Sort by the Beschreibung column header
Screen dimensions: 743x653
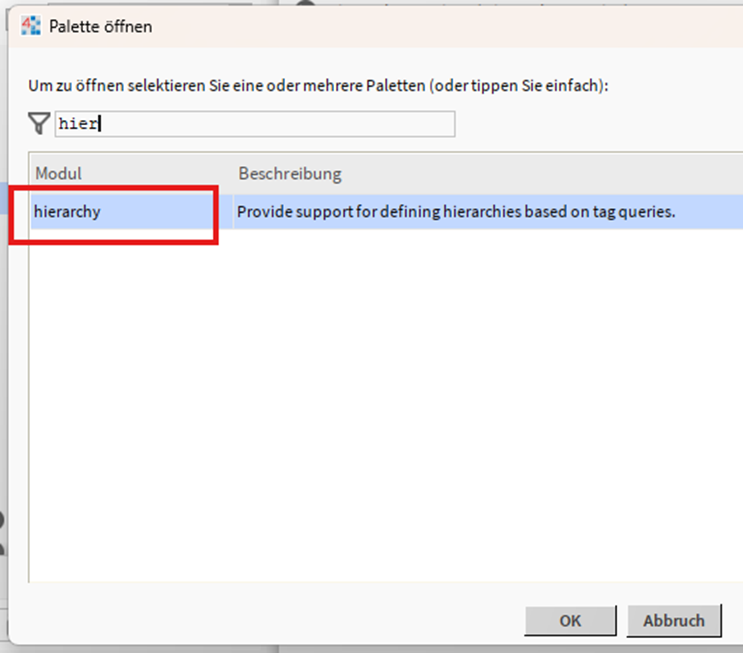[290, 173]
